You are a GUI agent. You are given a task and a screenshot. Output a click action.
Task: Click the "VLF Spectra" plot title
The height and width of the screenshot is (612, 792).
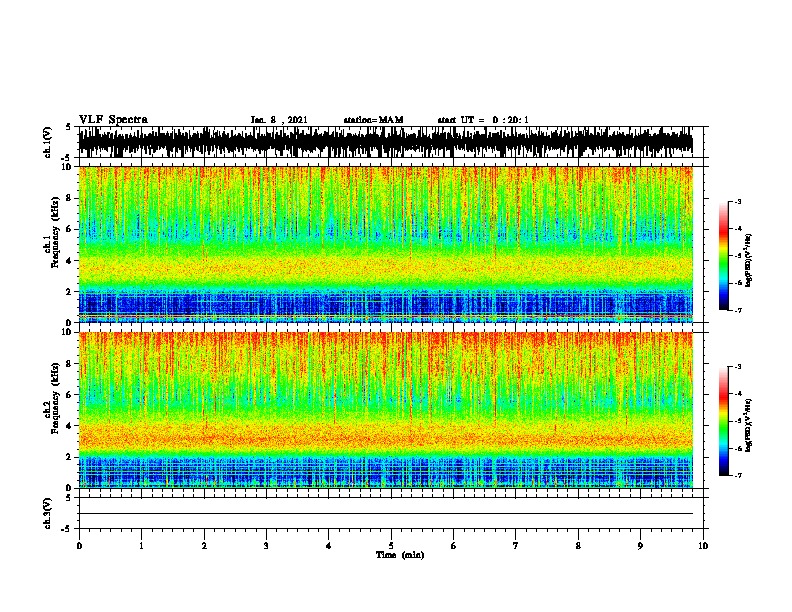click(x=113, y=120)
